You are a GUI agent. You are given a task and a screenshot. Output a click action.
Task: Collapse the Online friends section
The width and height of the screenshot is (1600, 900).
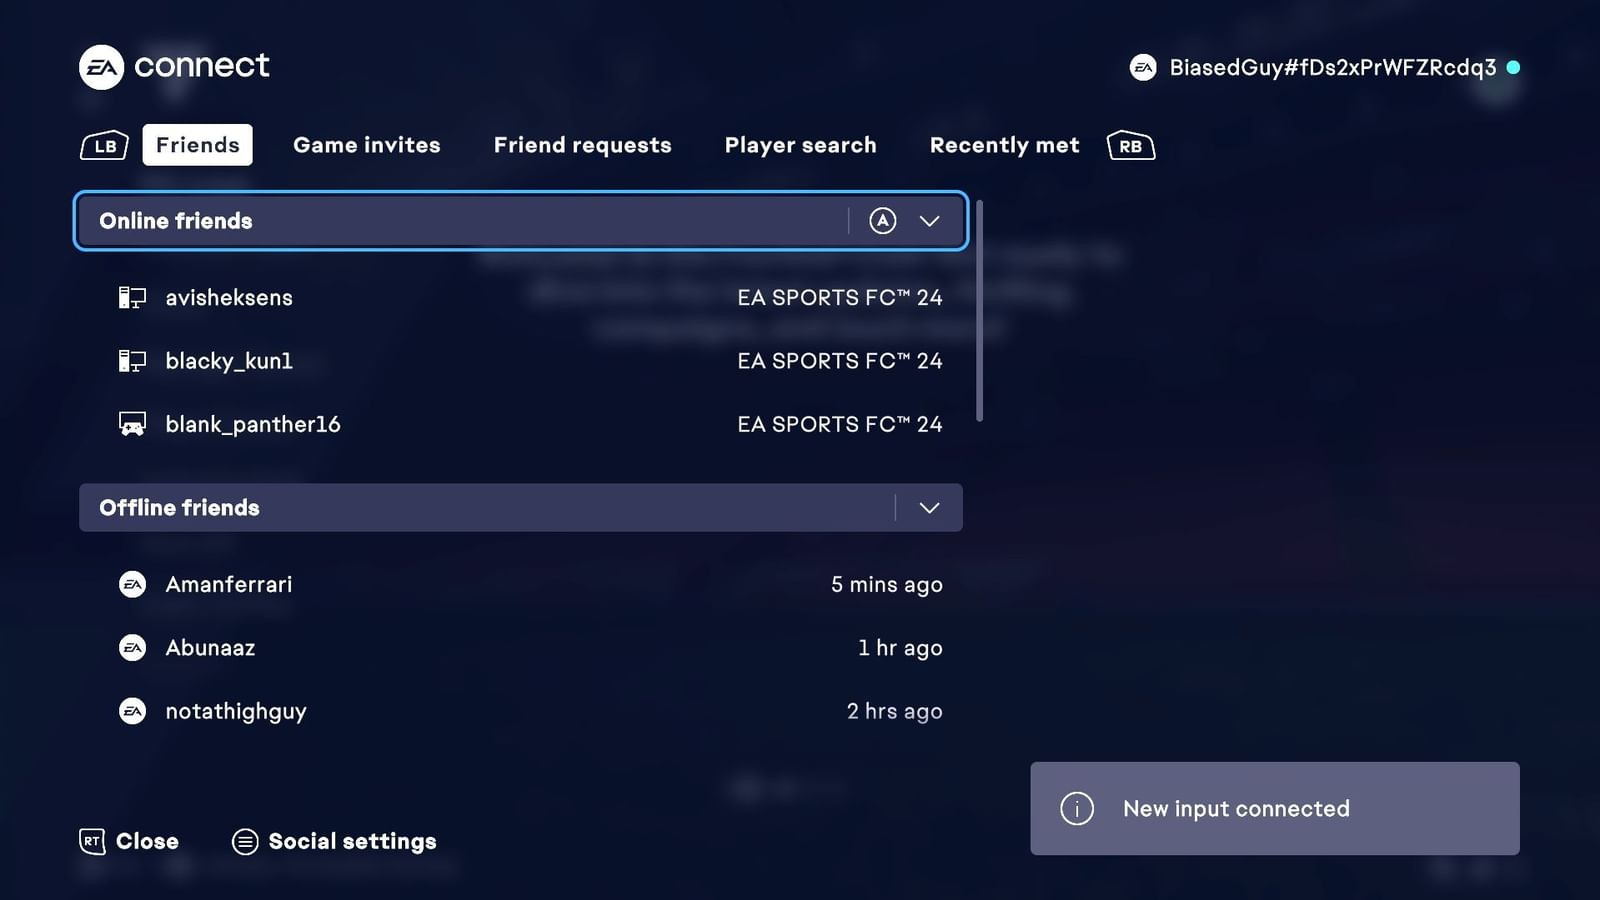[930, 221]
